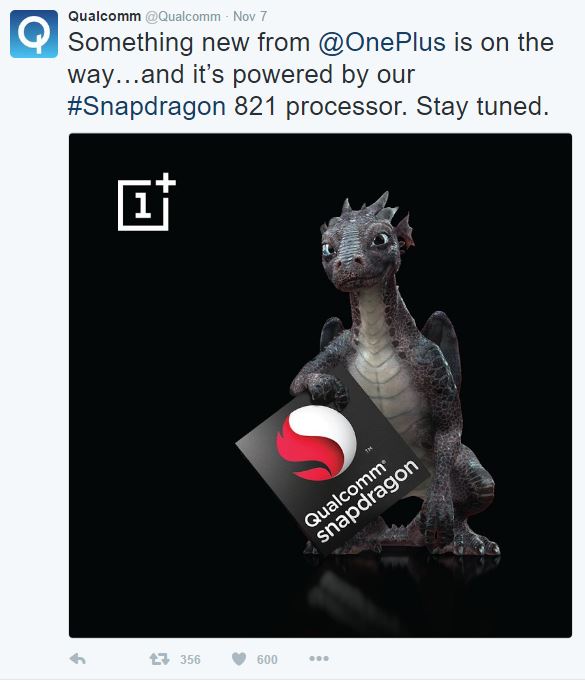Open the Nov 7 tweet timestamp

pyautogui.click(x=250, y=16)
